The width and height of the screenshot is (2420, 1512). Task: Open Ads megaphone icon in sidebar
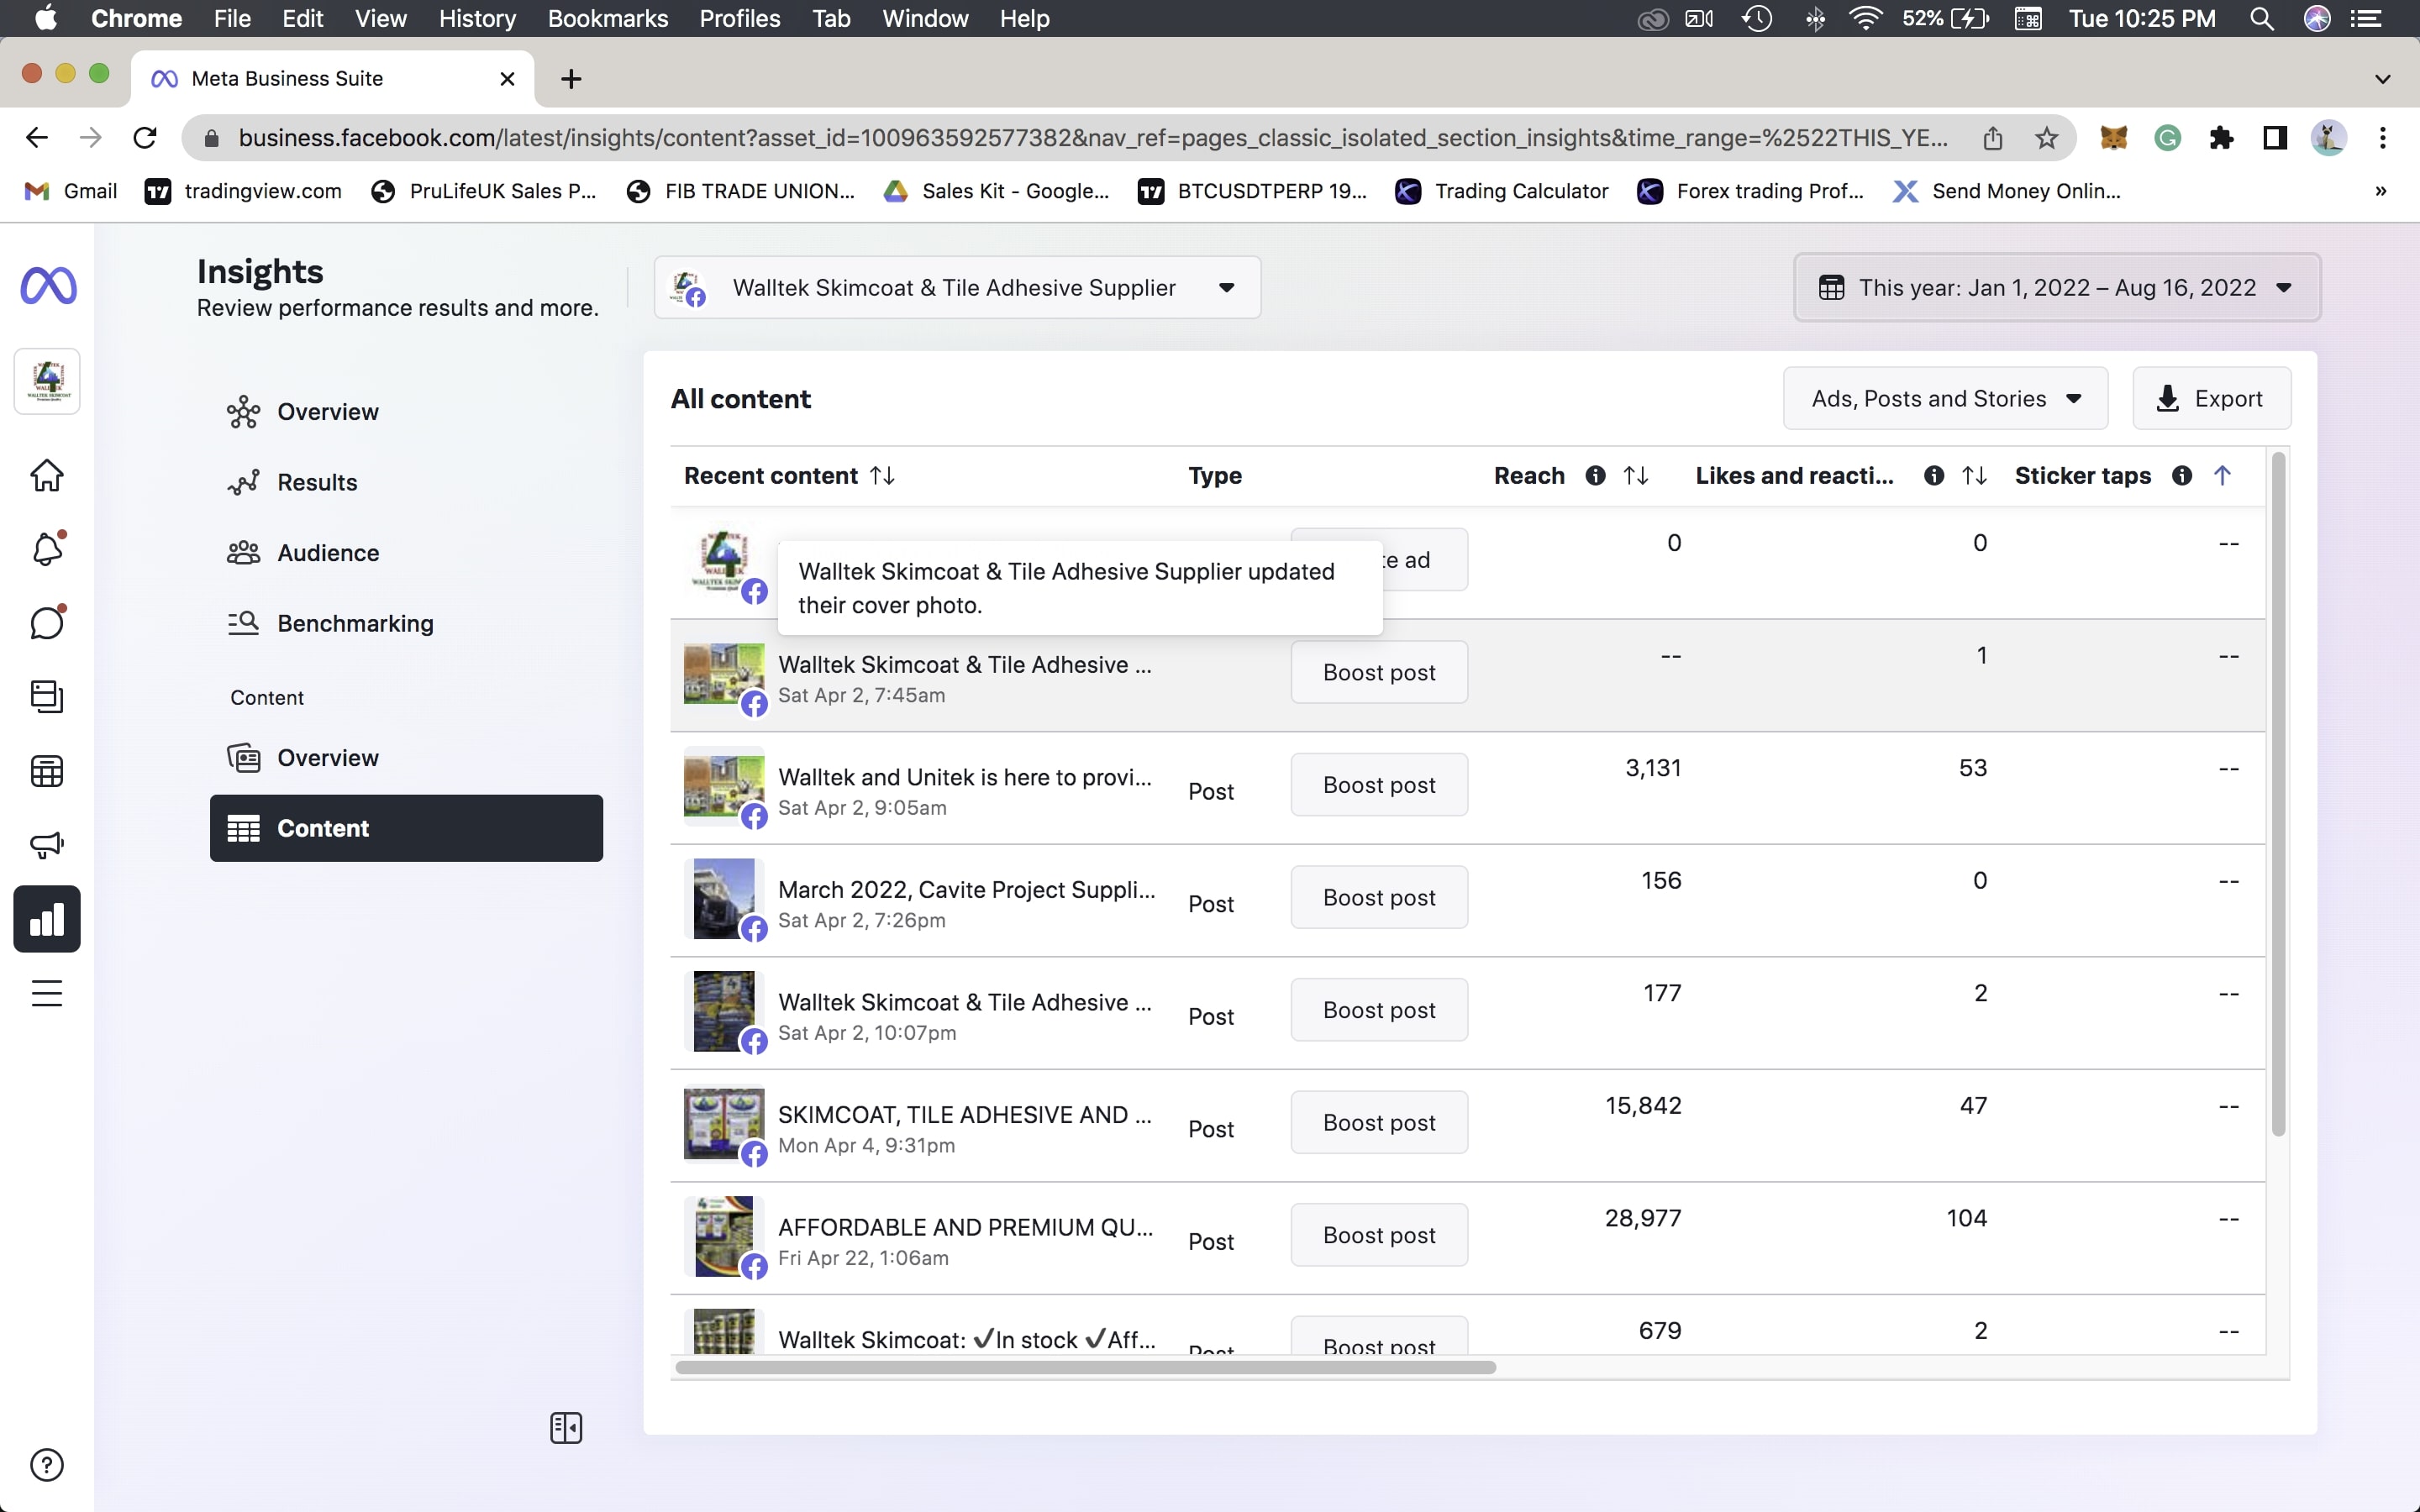point(47,845)
